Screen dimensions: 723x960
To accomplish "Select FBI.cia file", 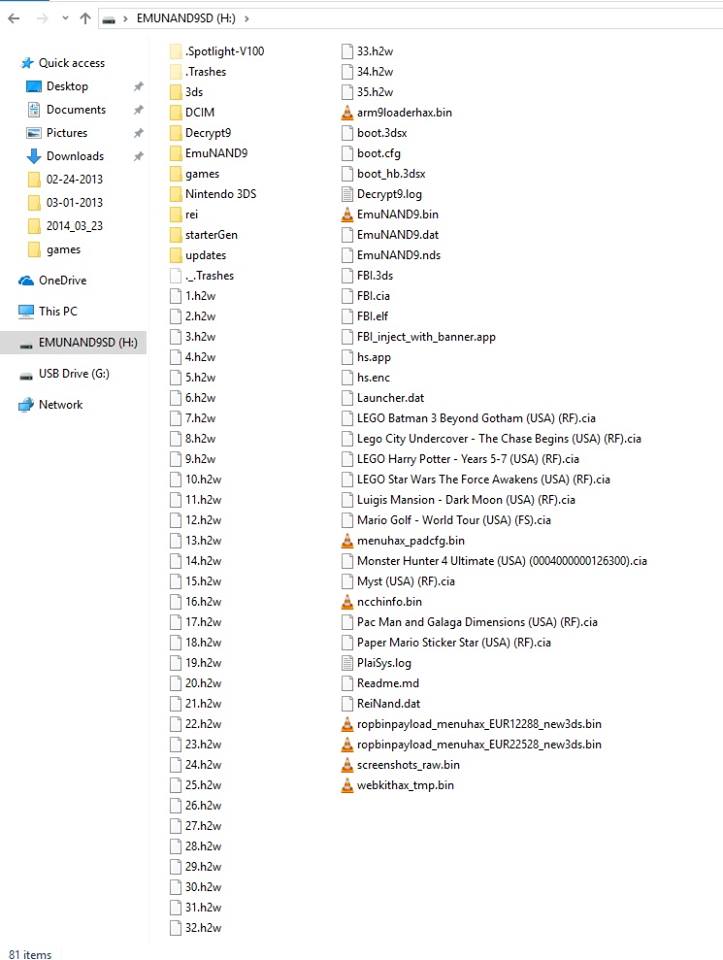I will [373, 296].
